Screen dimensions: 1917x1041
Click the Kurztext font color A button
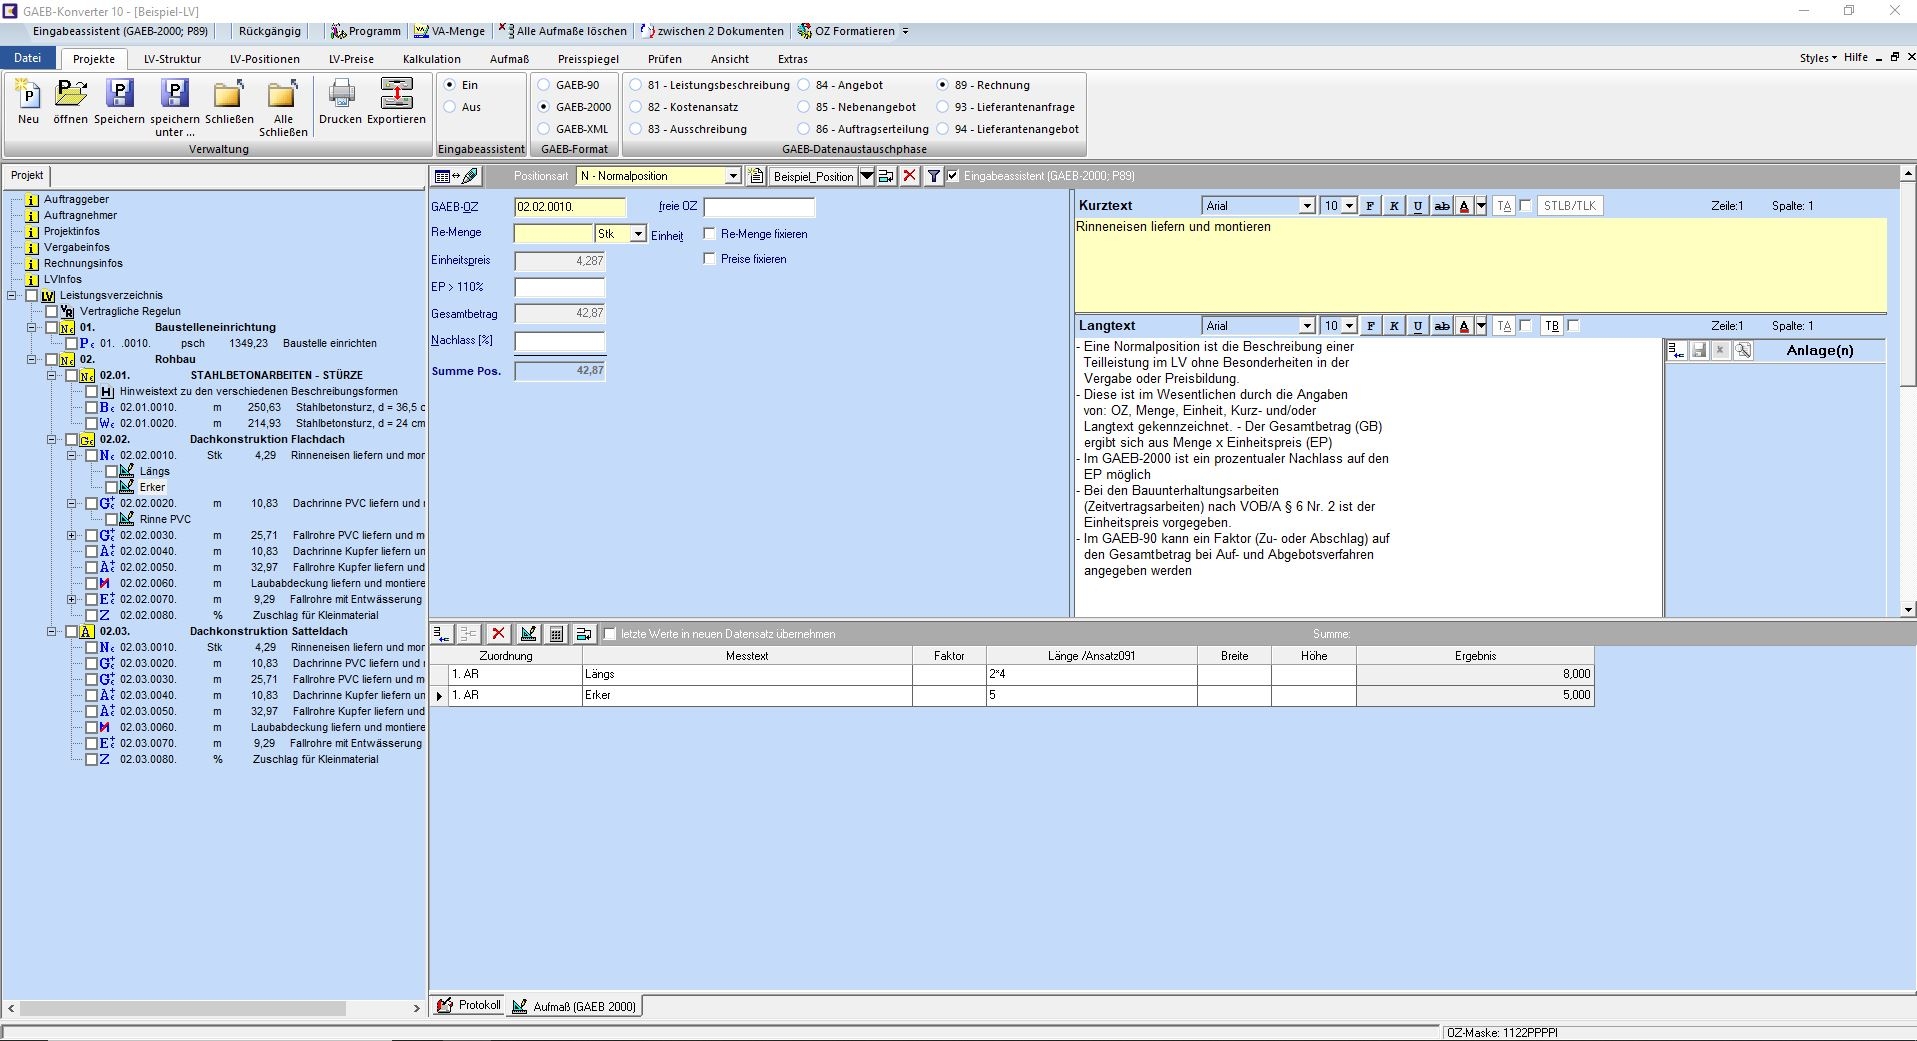pyautogui.click(x=1464, y=206)
